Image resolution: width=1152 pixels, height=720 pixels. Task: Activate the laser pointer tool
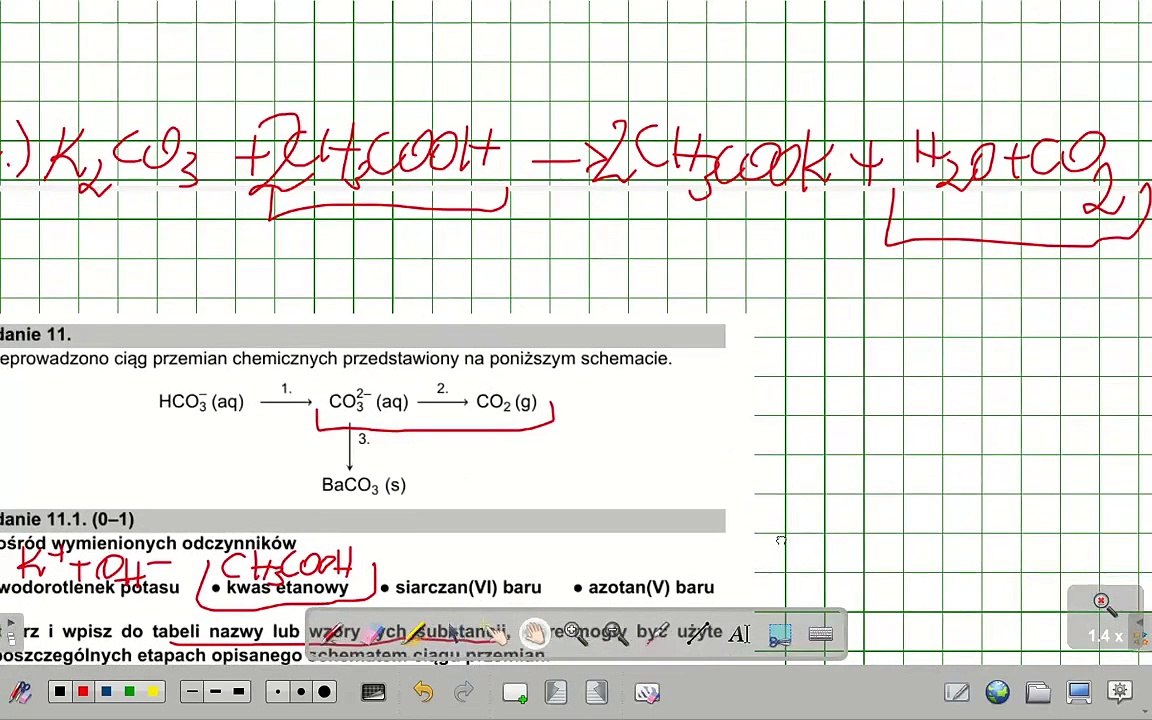tap(656, 633)
